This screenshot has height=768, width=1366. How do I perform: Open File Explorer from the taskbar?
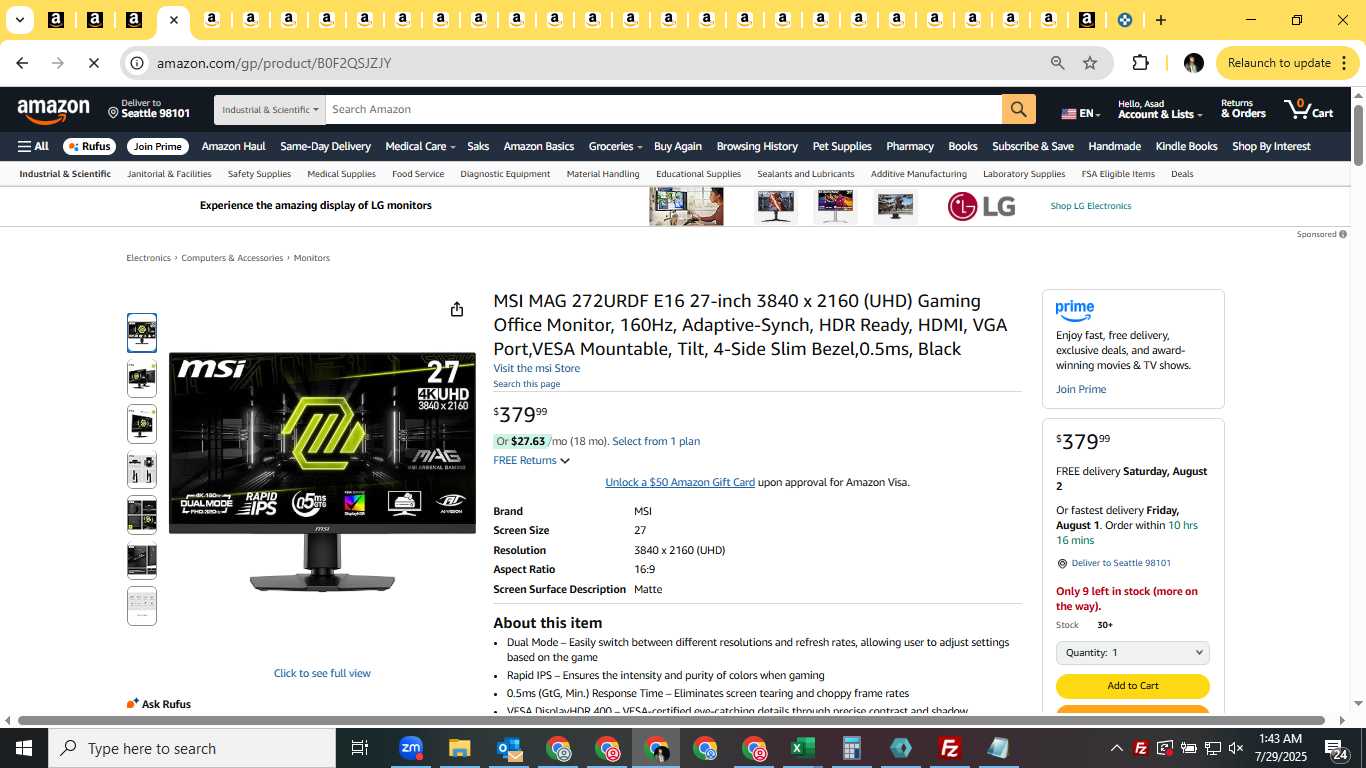(x=459, y=748)
